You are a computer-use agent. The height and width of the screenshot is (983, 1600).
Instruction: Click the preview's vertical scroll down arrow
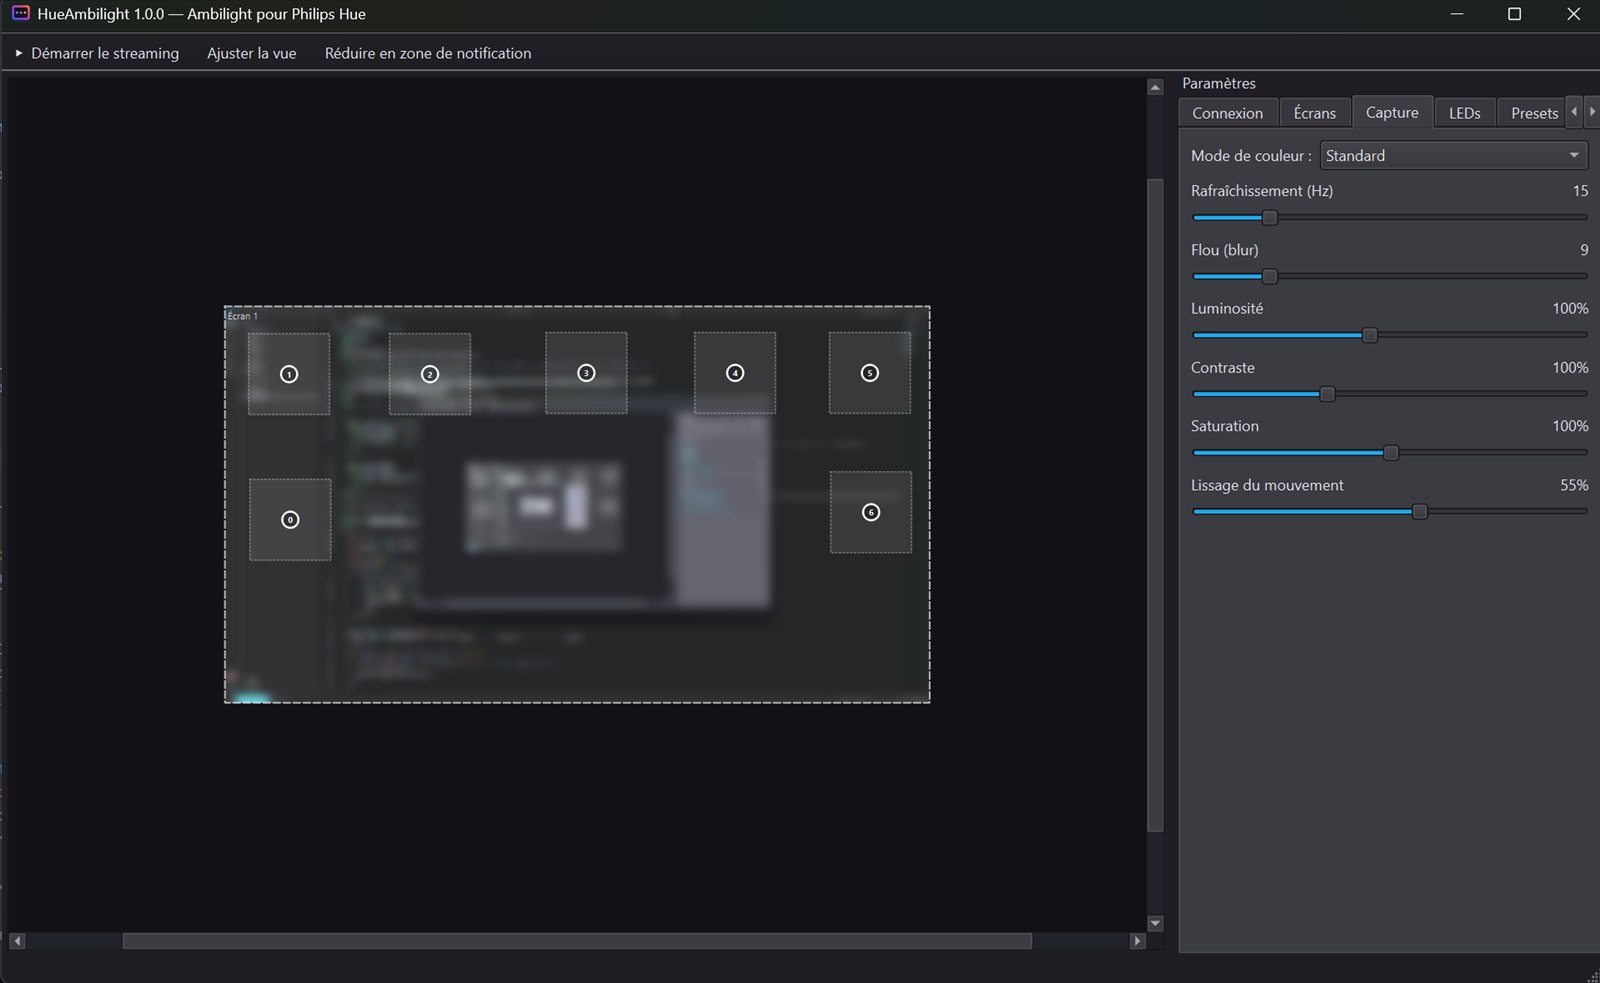(x=1155, y=924)
